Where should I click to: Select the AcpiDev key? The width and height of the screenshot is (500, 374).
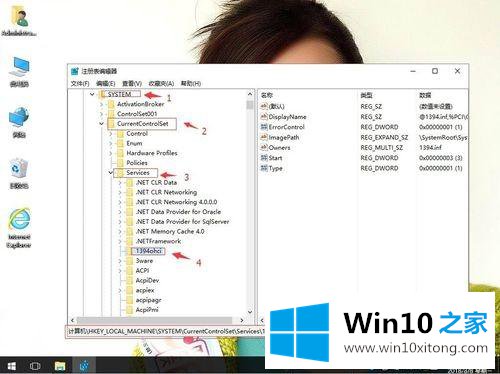147,280
